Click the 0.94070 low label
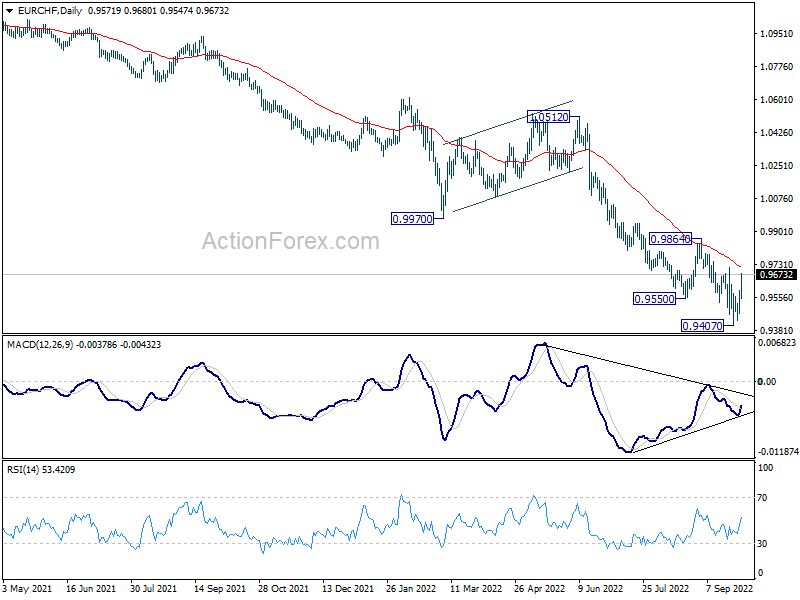Screen dimensions: 800x600 tap(703, 326)
